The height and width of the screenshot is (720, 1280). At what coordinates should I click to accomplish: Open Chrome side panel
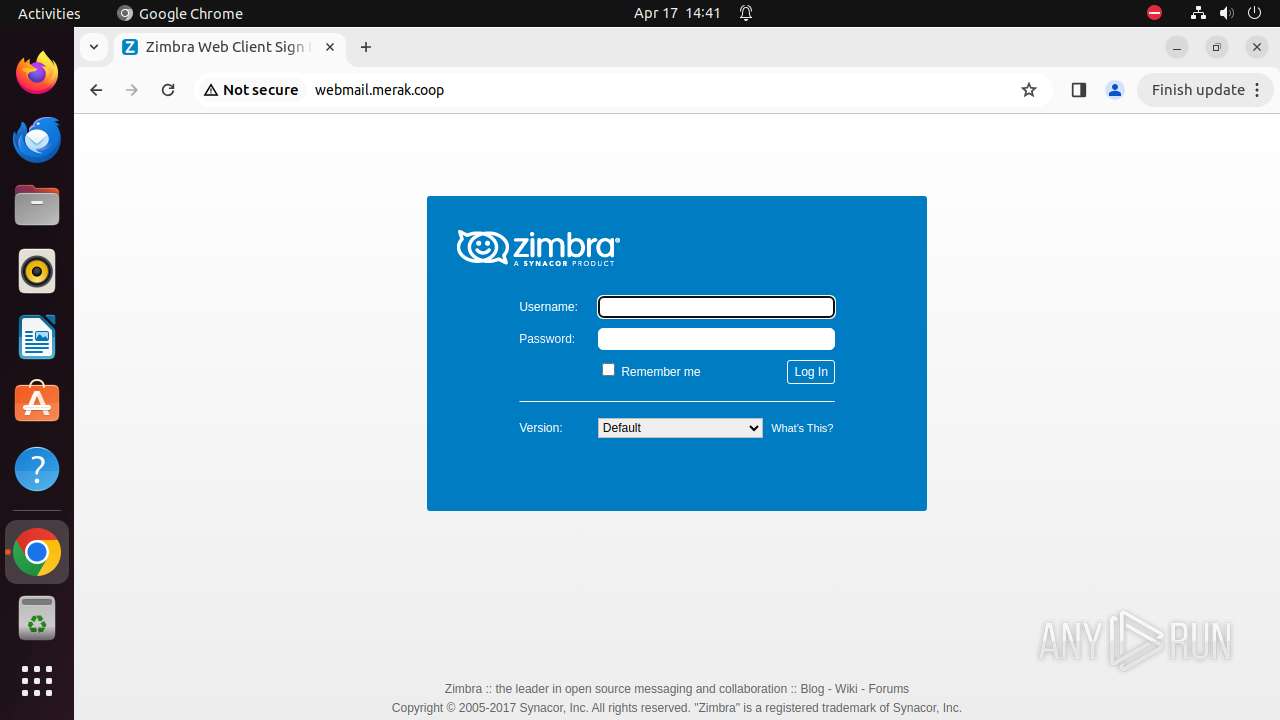click(1078, 90)
